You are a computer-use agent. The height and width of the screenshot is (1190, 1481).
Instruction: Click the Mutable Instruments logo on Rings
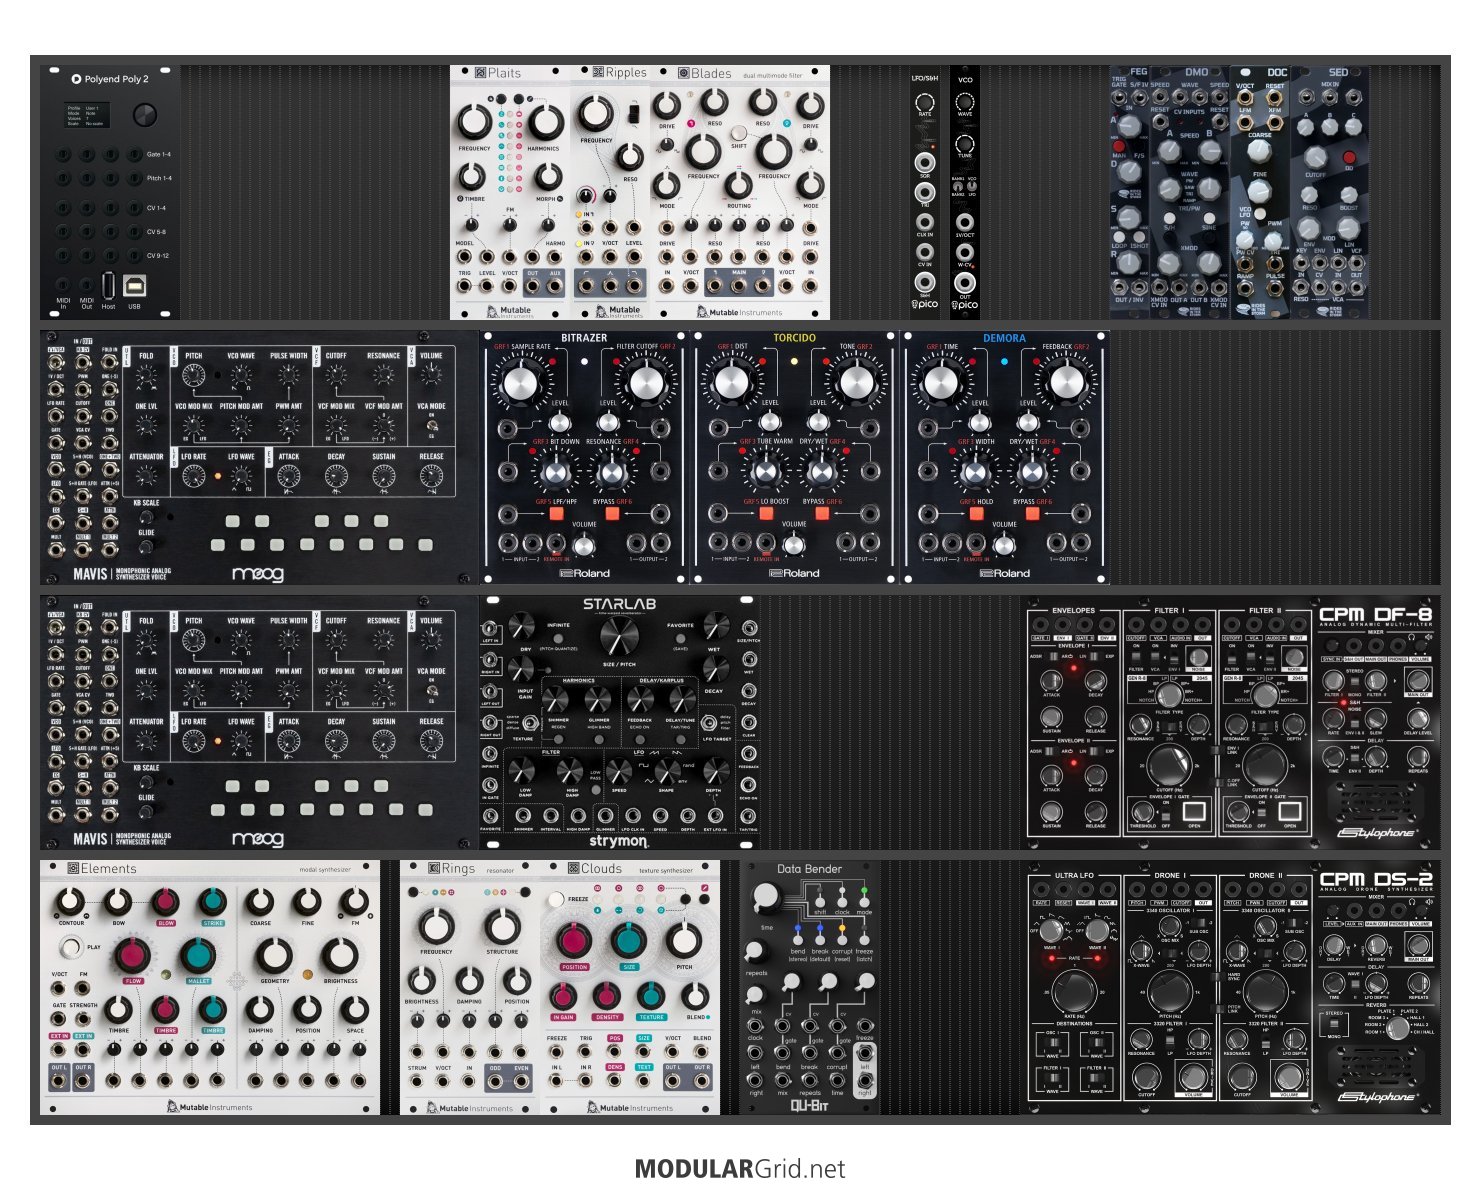pyautogui.click(x=469, y=1107)
